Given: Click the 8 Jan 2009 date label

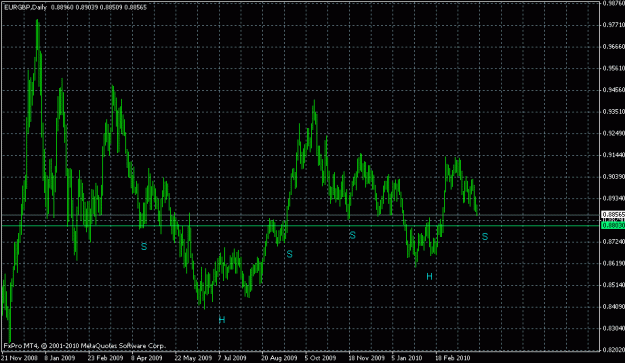Looking at the screenshot, I should 59,358.
